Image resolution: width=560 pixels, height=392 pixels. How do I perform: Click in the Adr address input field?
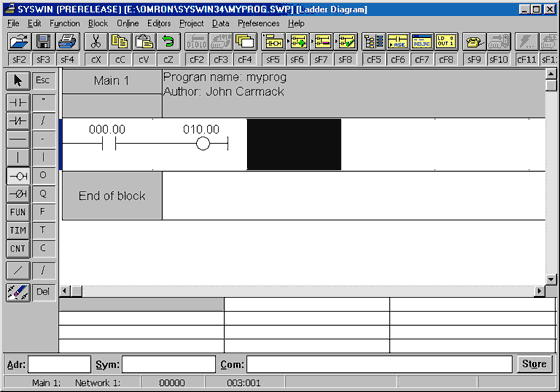point(59,364)
